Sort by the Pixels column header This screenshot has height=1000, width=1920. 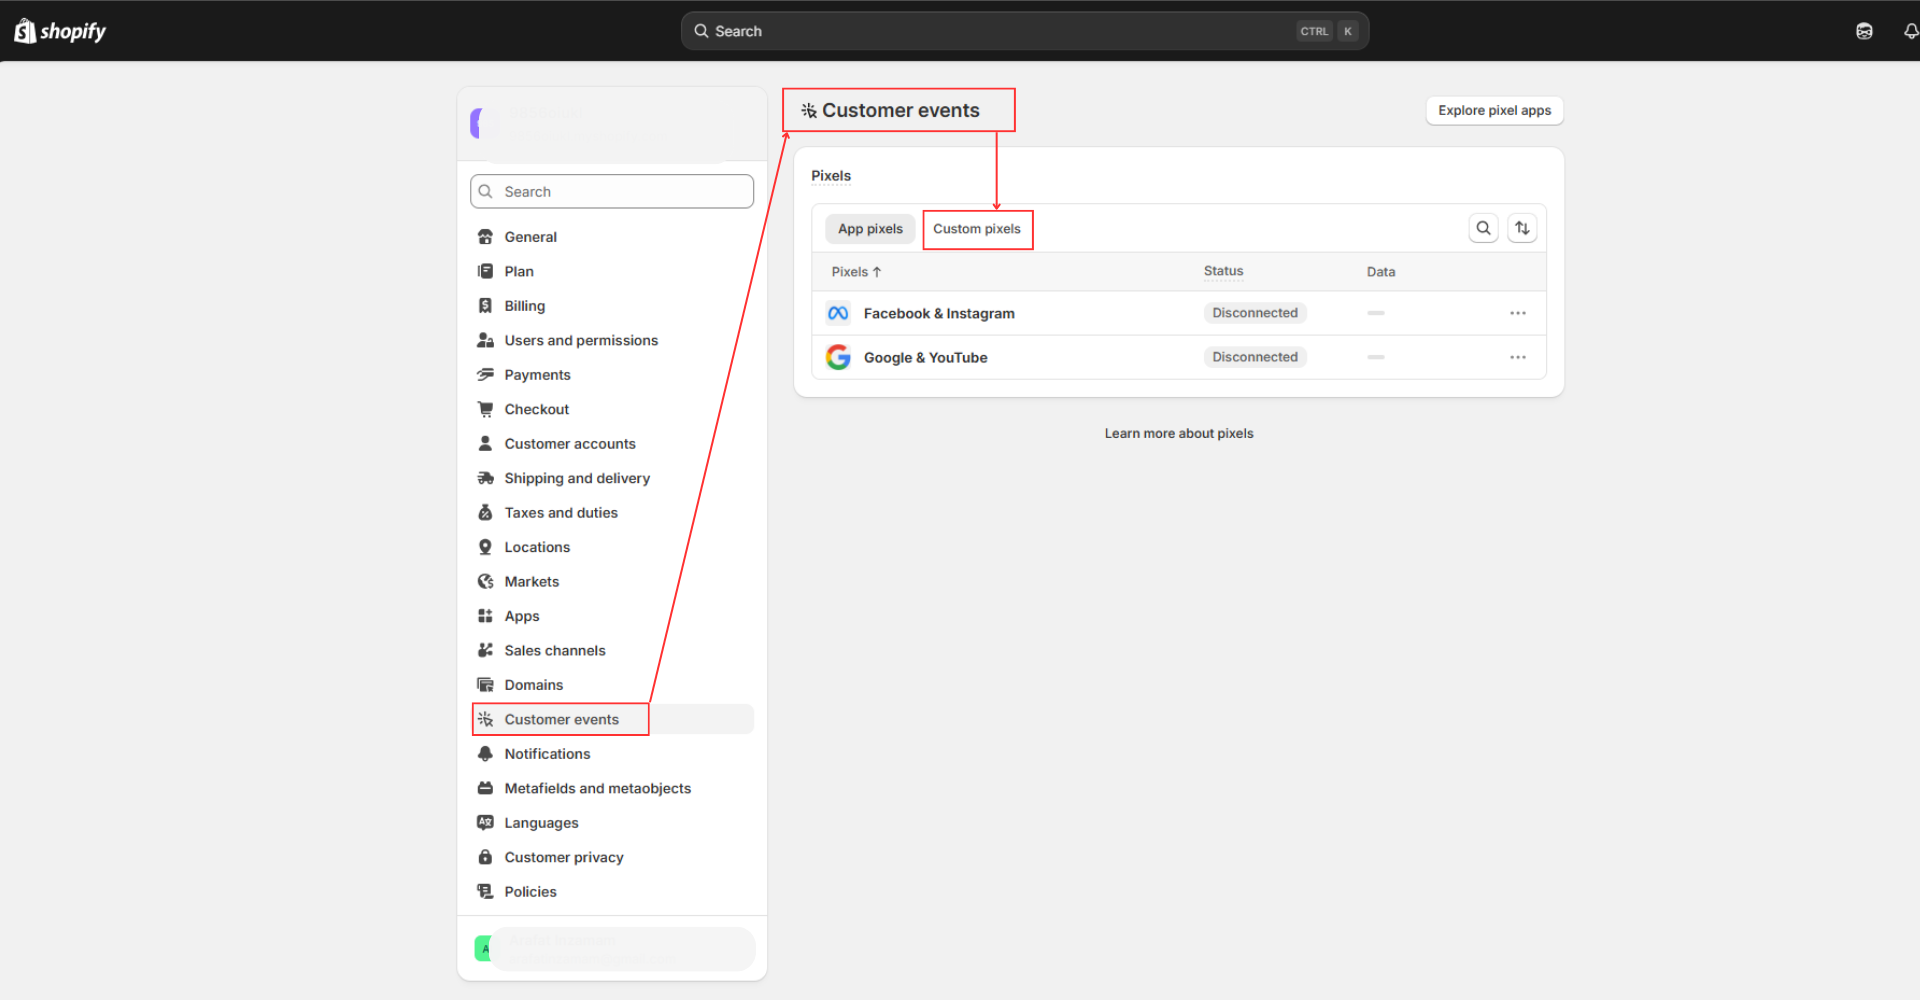point(856,272)
